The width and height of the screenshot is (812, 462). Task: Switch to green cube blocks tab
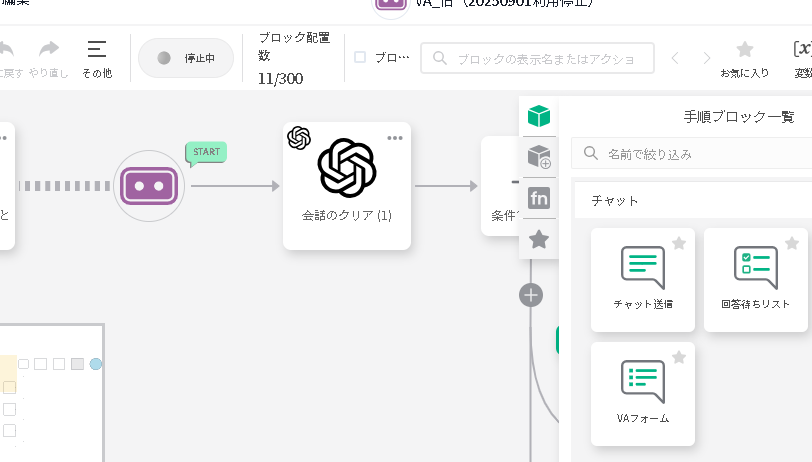click(x=539, y=117)
